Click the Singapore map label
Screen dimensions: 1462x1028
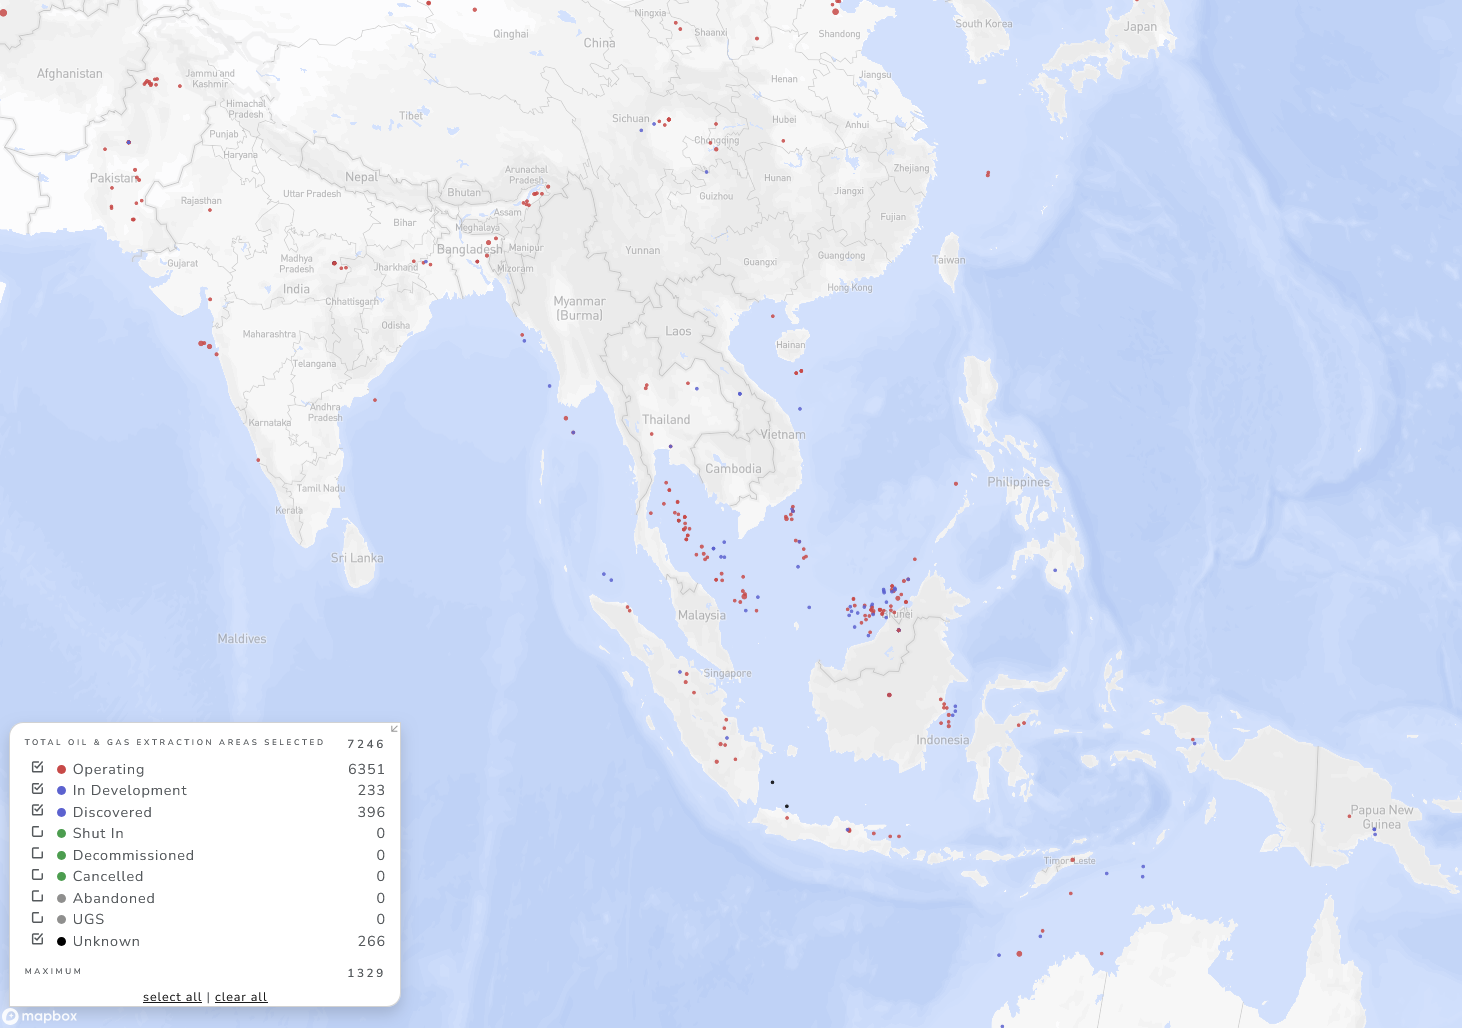click(x=727, y=673)
